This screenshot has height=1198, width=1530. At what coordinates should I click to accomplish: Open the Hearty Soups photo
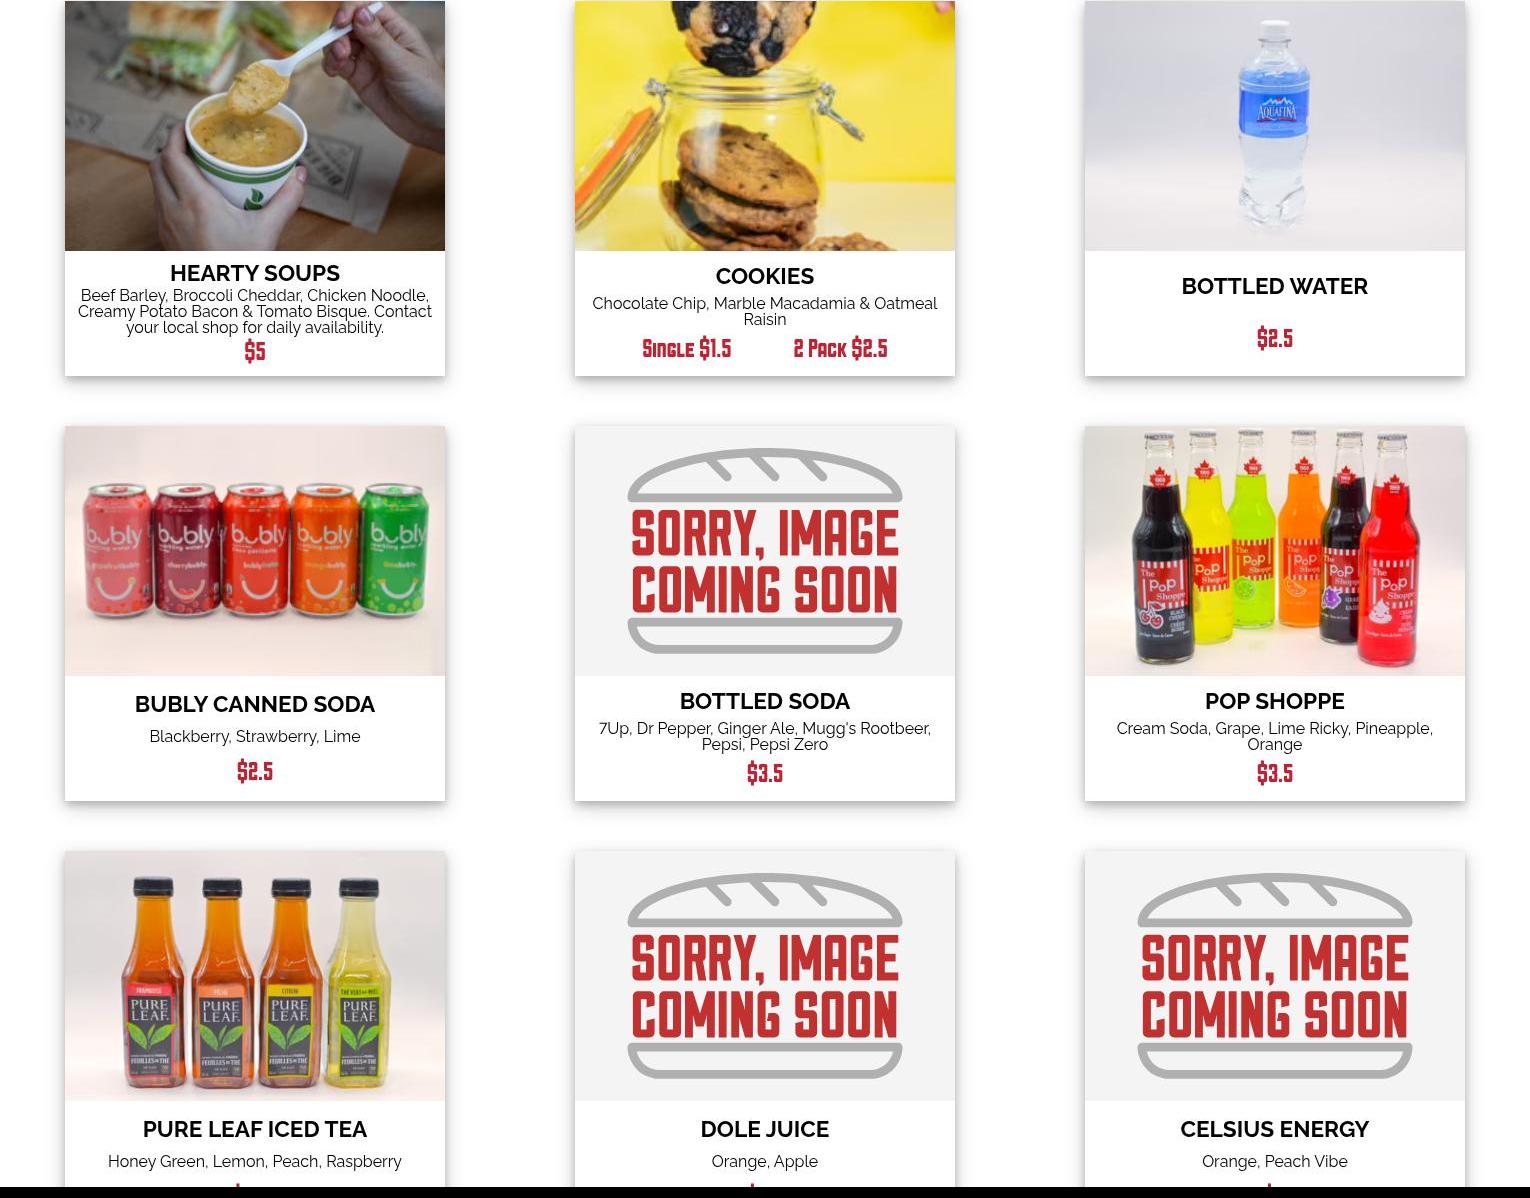[x=255, y=125]
